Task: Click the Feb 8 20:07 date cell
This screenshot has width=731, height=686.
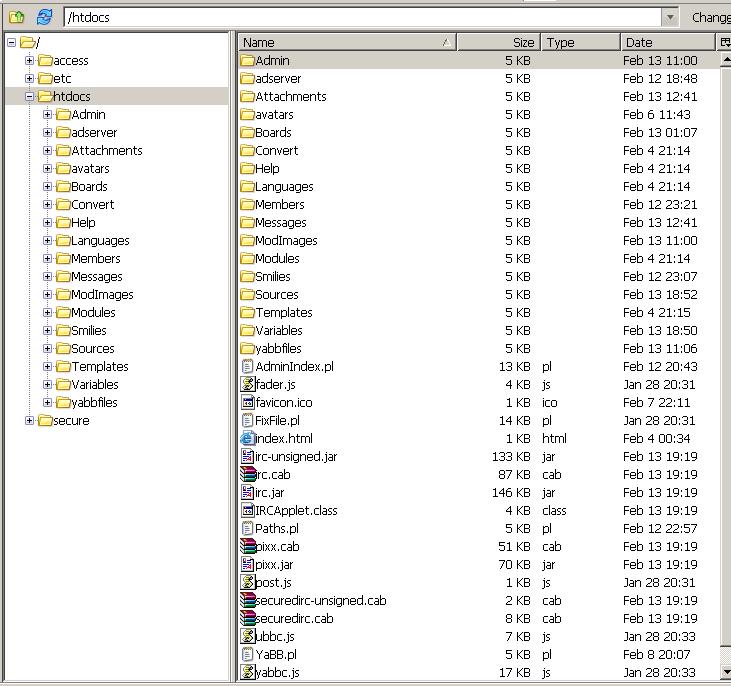Action: coord(656,655)
